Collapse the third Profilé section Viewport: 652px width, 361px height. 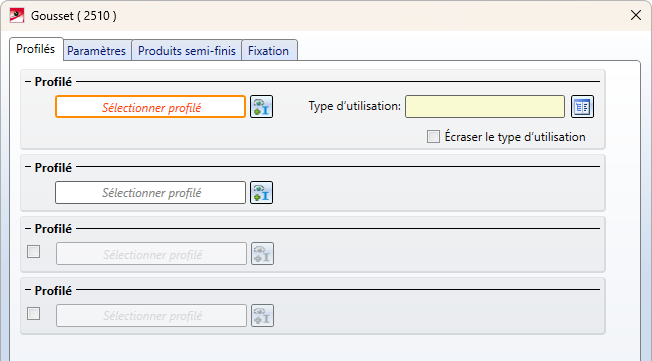(x=28, y=228)
